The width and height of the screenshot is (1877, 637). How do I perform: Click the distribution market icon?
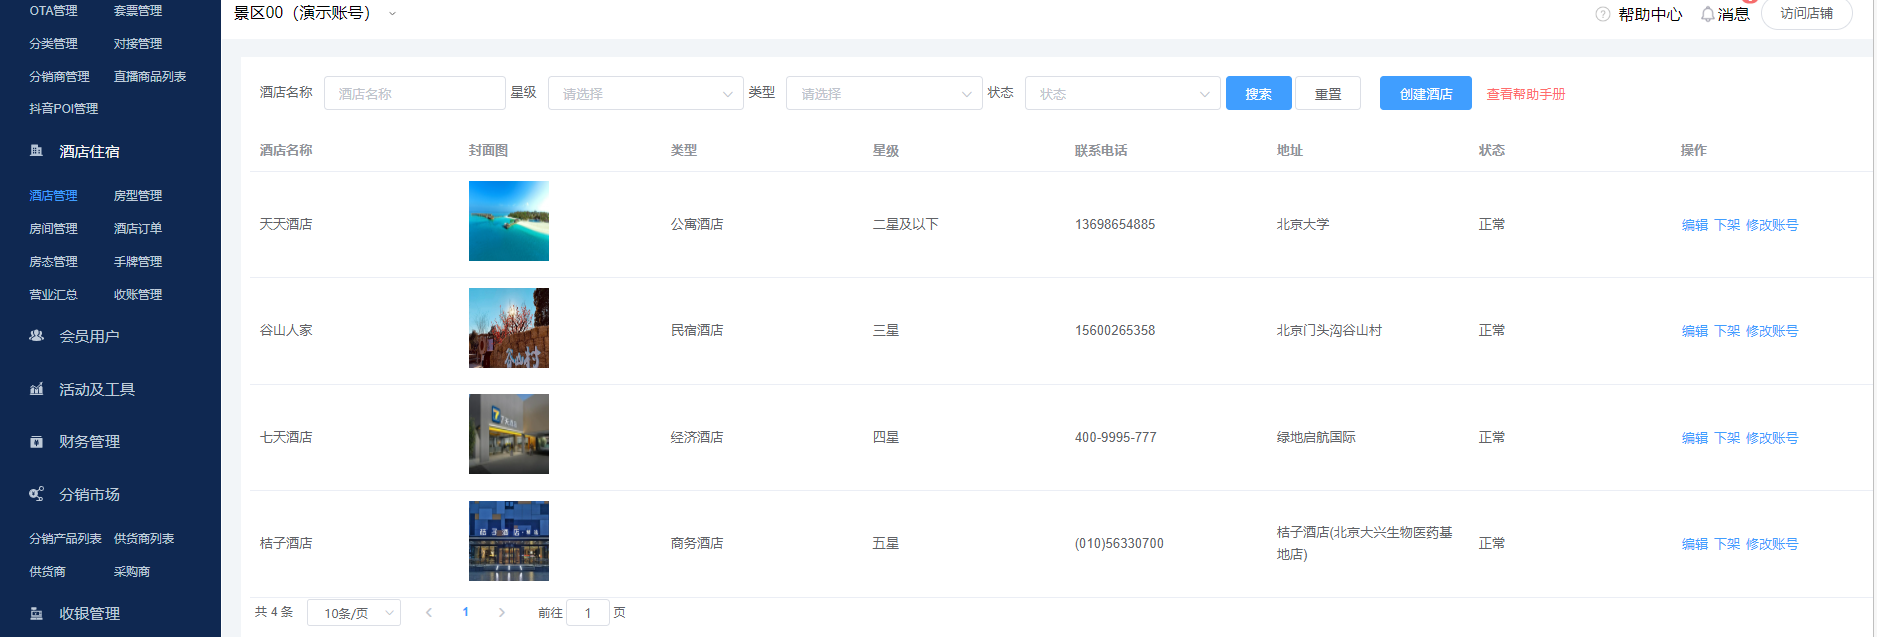[37, 494]
